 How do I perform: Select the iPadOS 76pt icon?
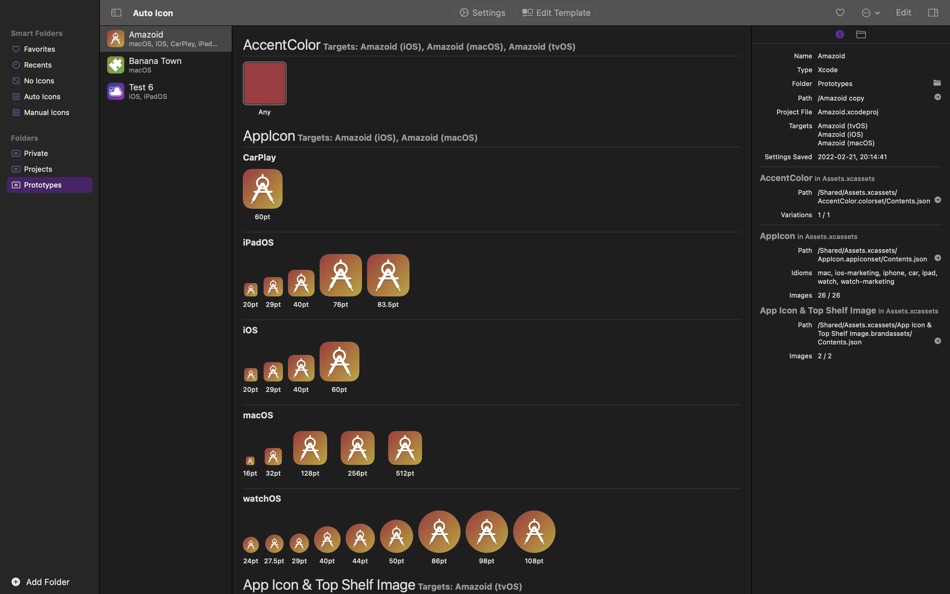click(x=340, y=275)
